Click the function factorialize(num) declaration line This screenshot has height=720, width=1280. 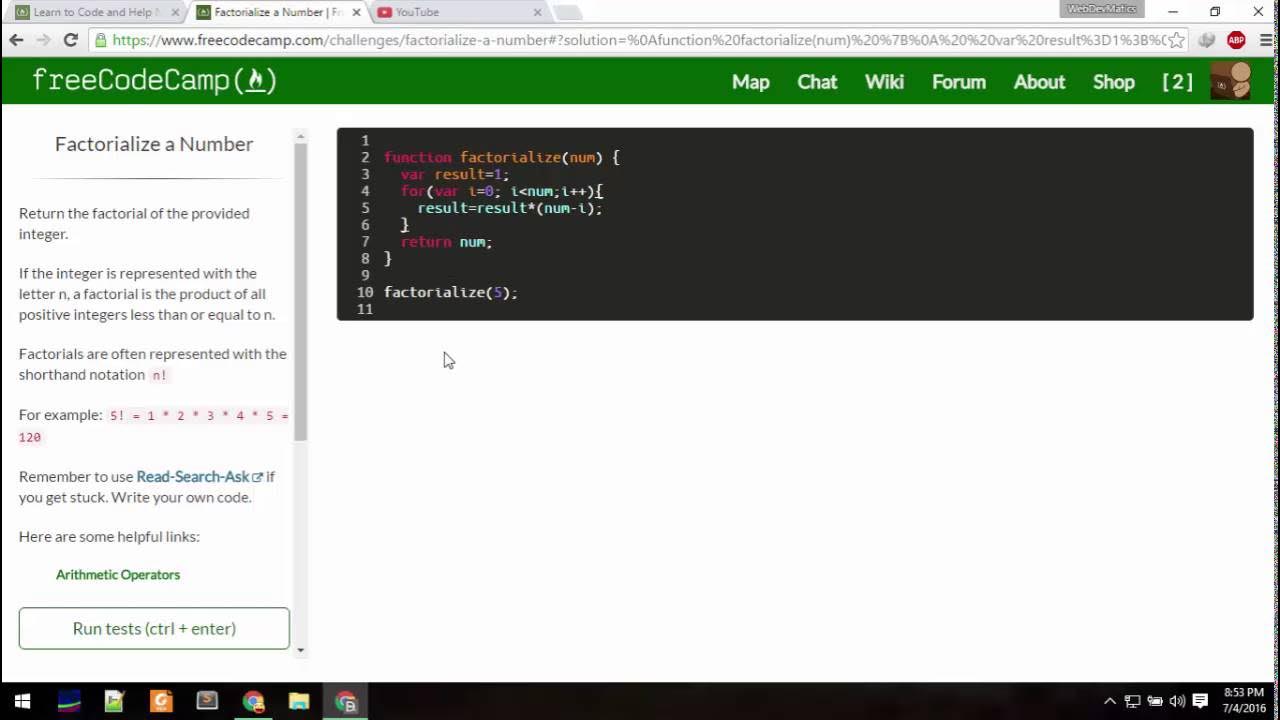[502, 157]
